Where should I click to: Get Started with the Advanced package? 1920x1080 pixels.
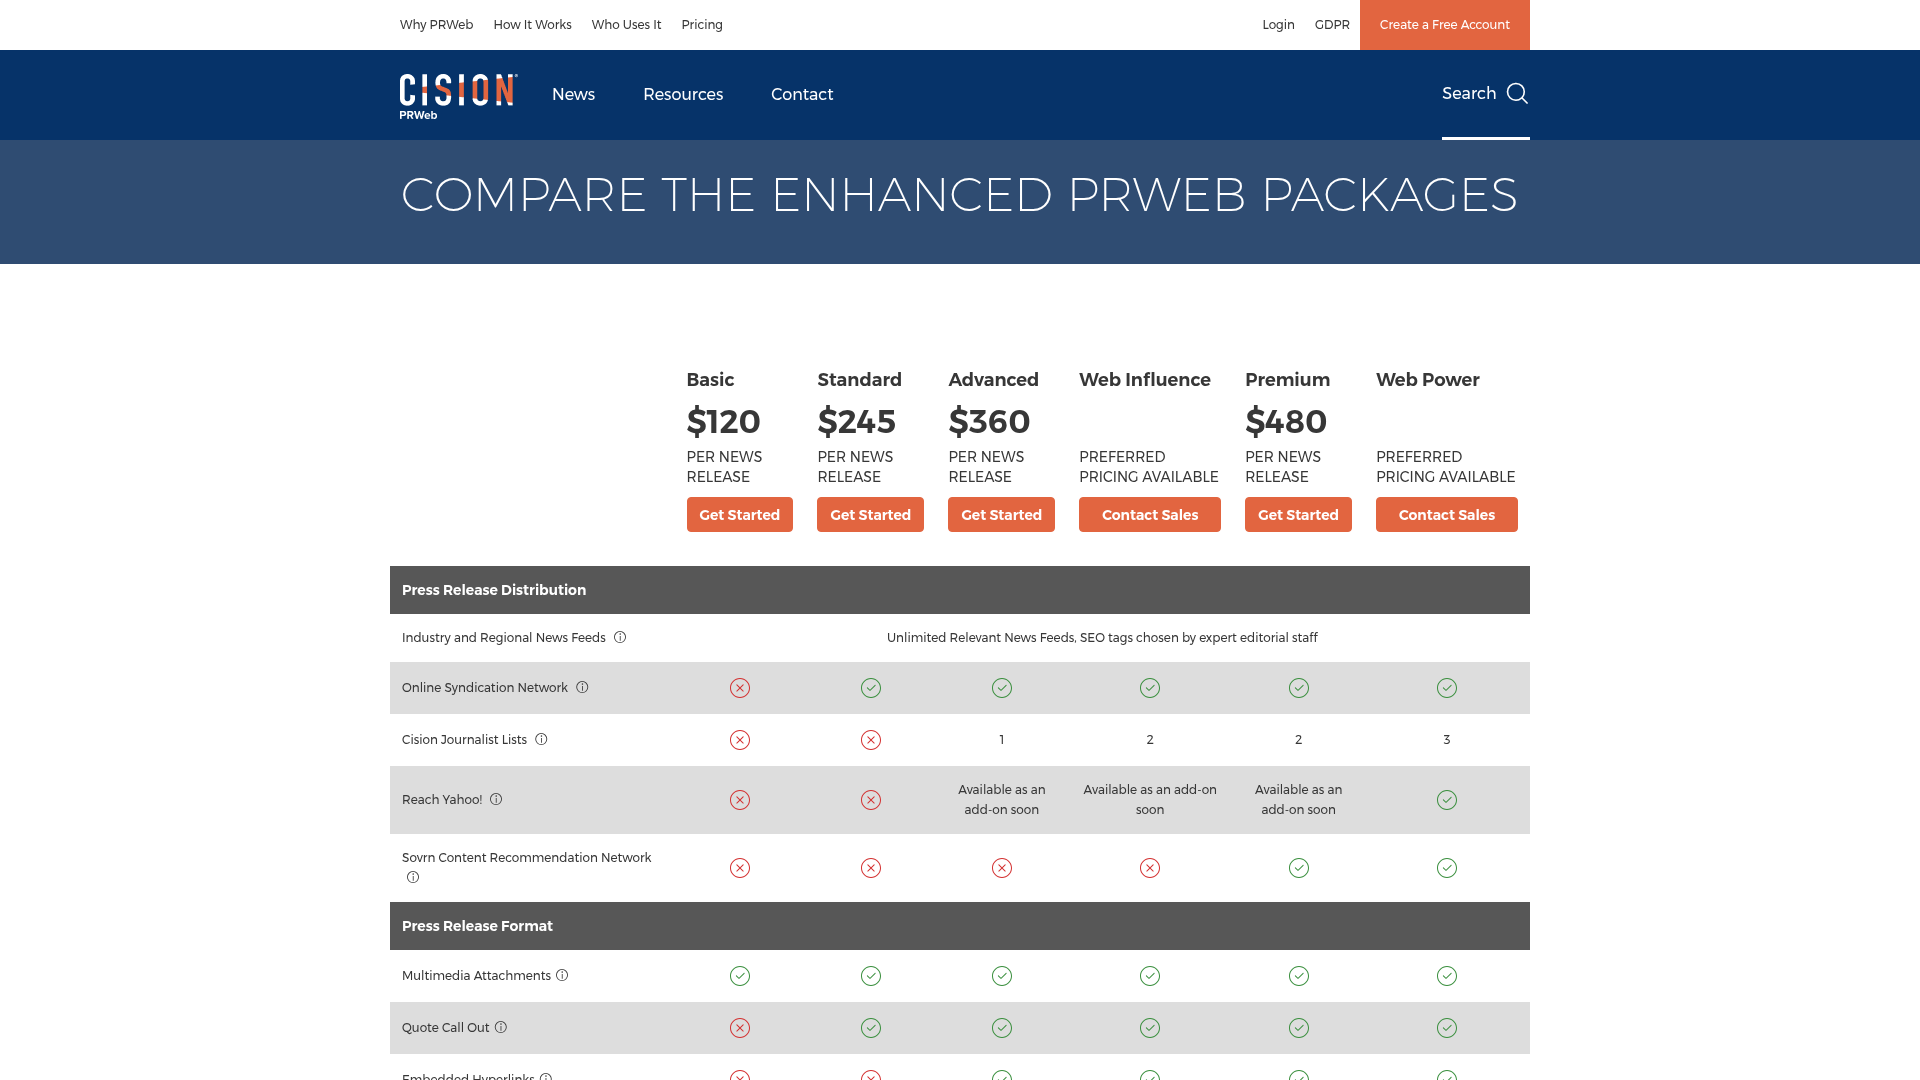point(1001,515)
